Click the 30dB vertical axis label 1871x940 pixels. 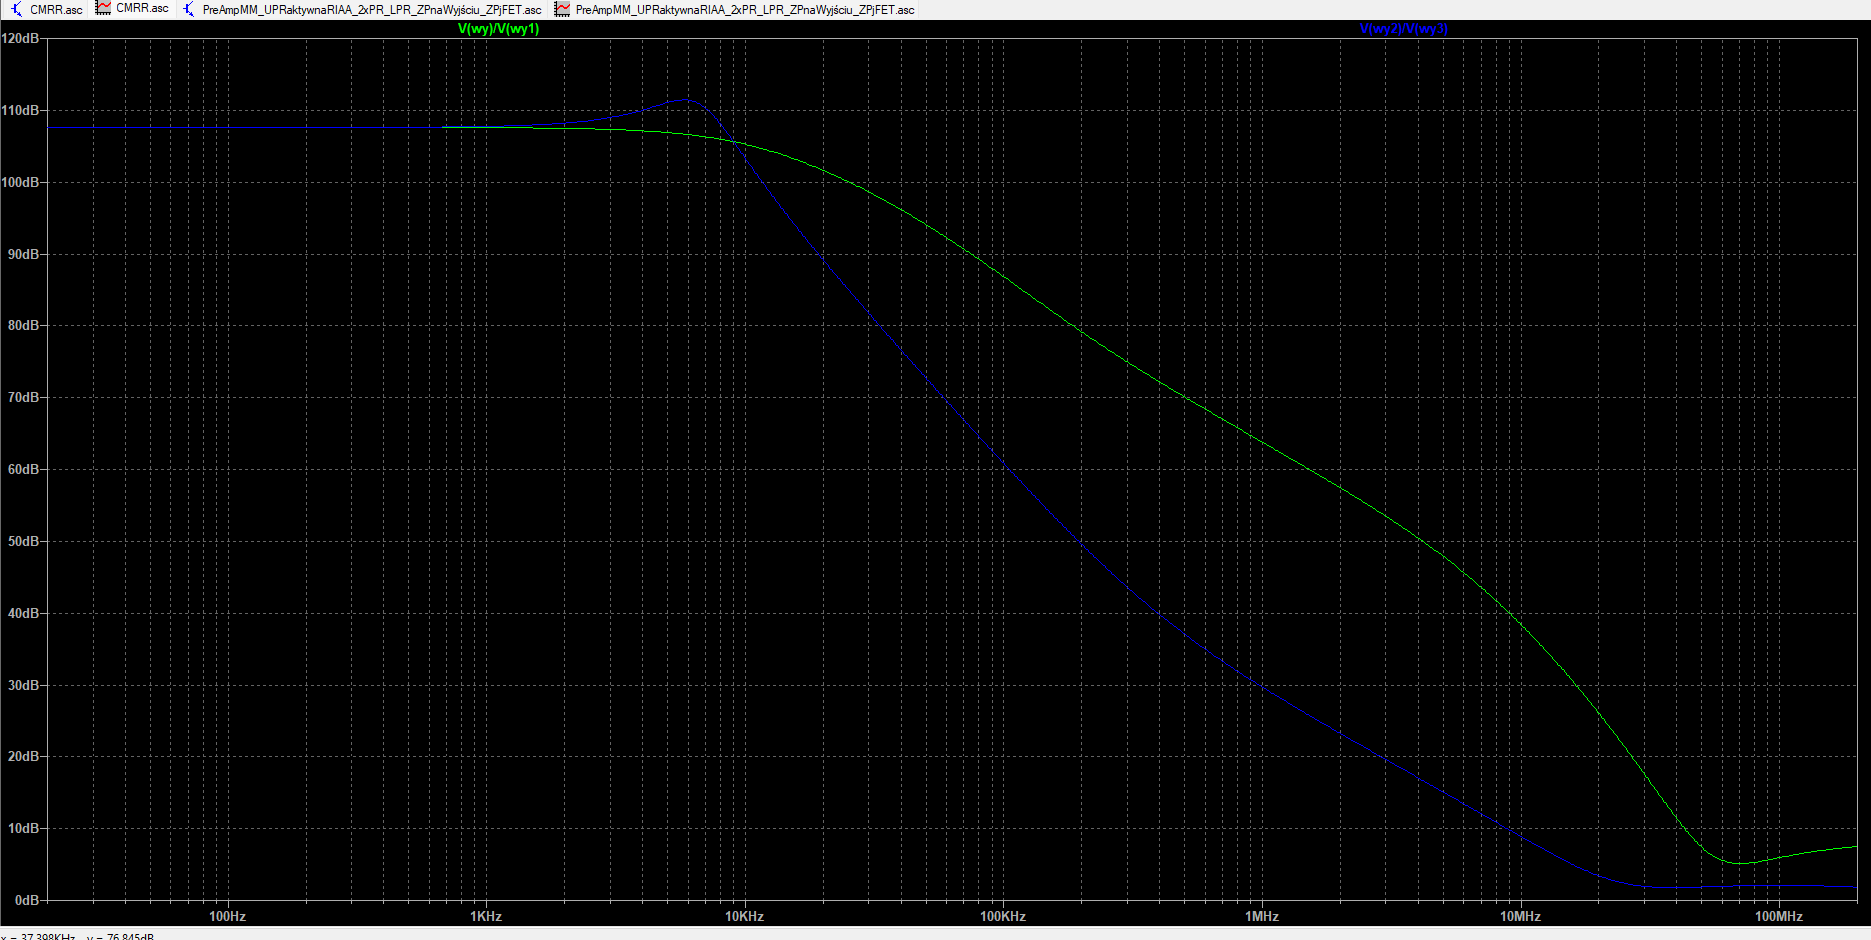(24, 685)
